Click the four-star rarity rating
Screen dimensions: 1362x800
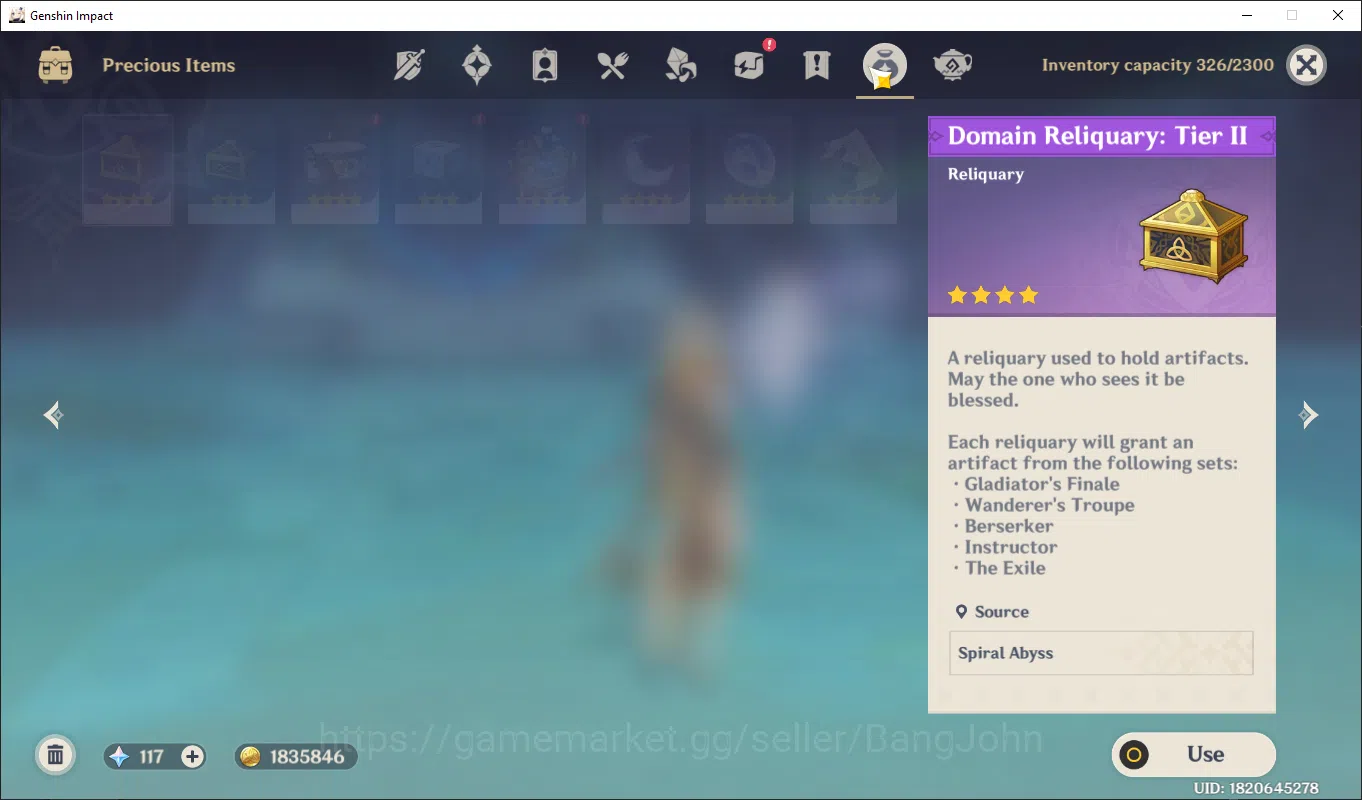993,295
